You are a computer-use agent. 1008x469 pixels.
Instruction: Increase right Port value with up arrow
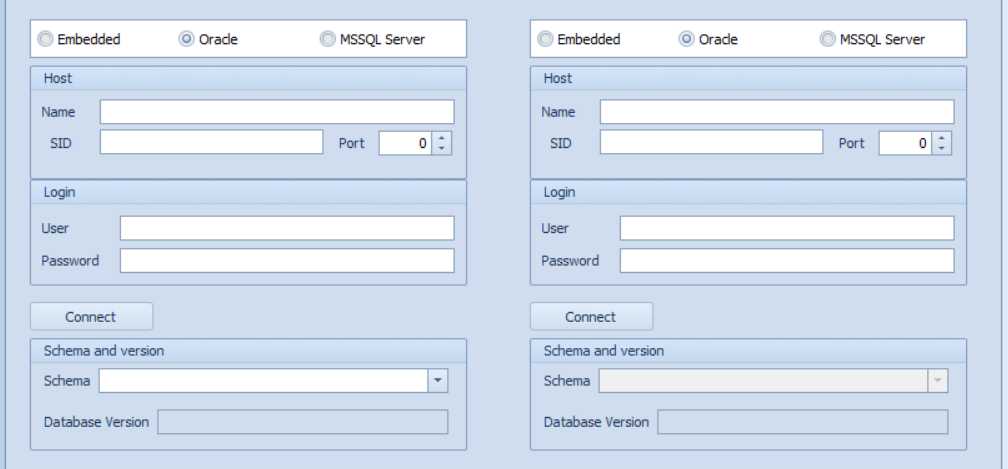pyautogui.click(x=942, y=137)
